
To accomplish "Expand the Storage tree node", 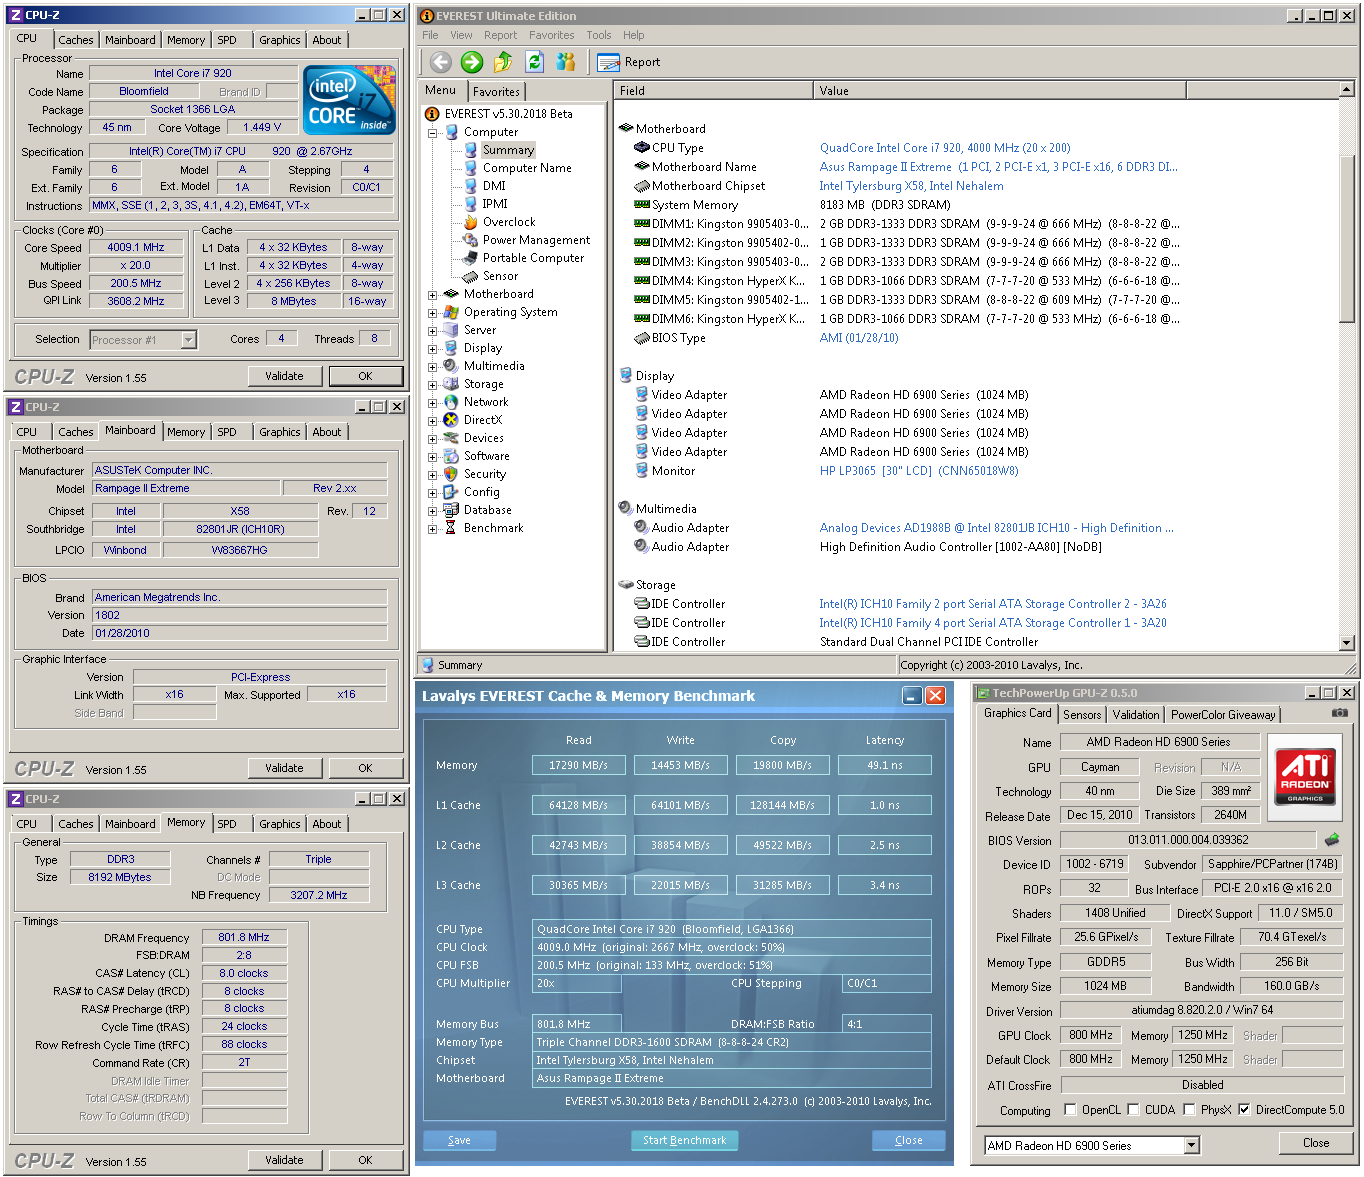I will pyautogui.click(x=433, y=384).
